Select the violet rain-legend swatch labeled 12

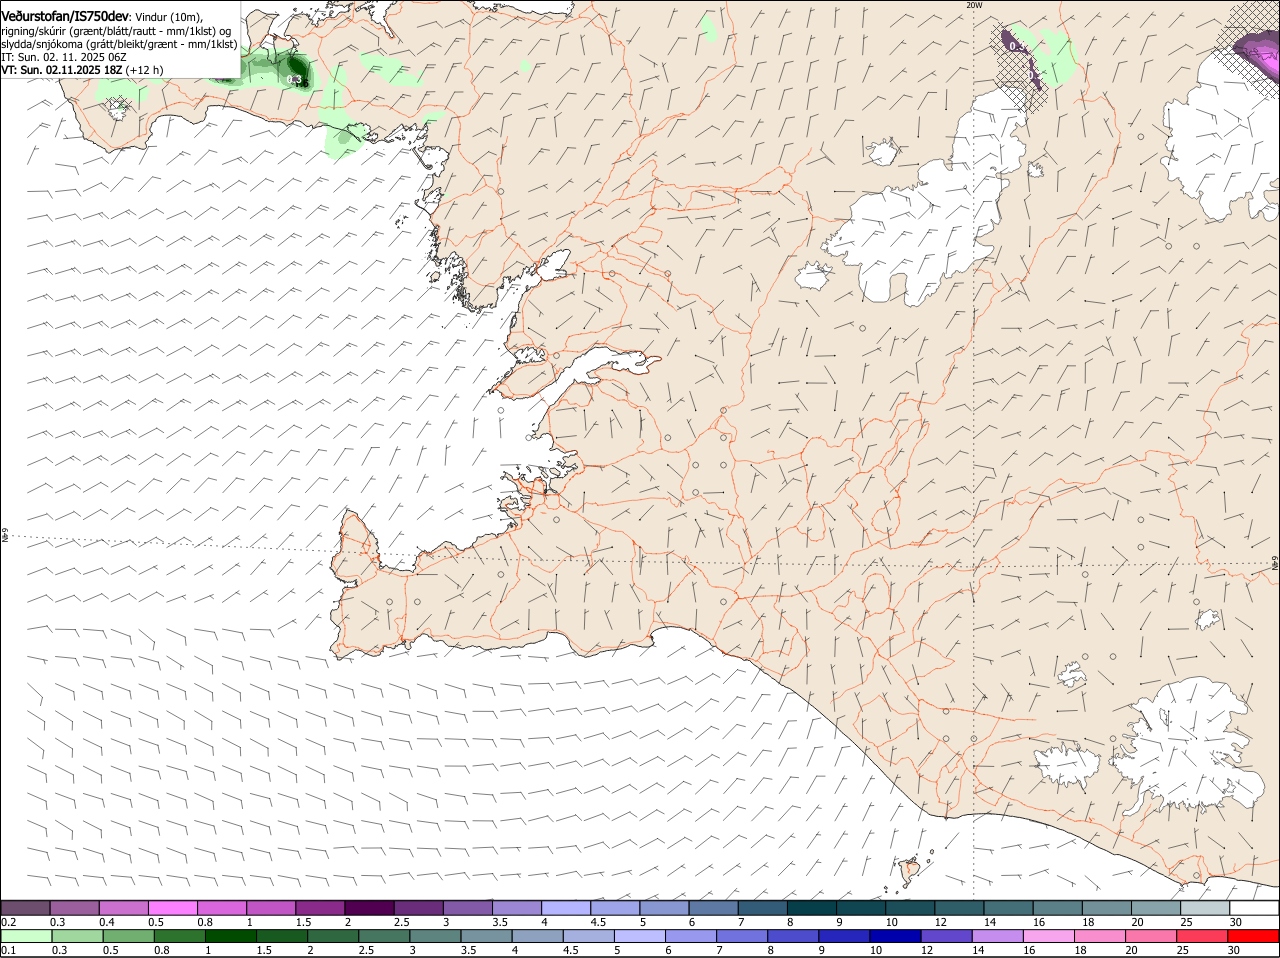(x=947, y=936)
